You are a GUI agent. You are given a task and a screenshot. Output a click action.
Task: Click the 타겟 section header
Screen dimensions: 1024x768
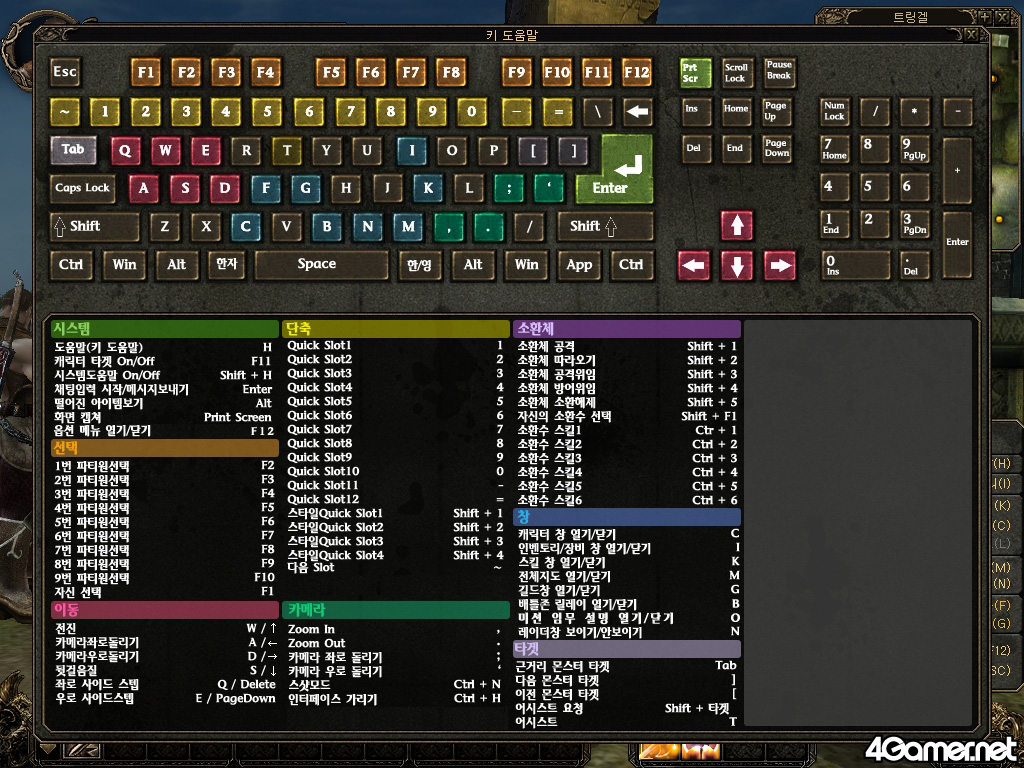627,648
